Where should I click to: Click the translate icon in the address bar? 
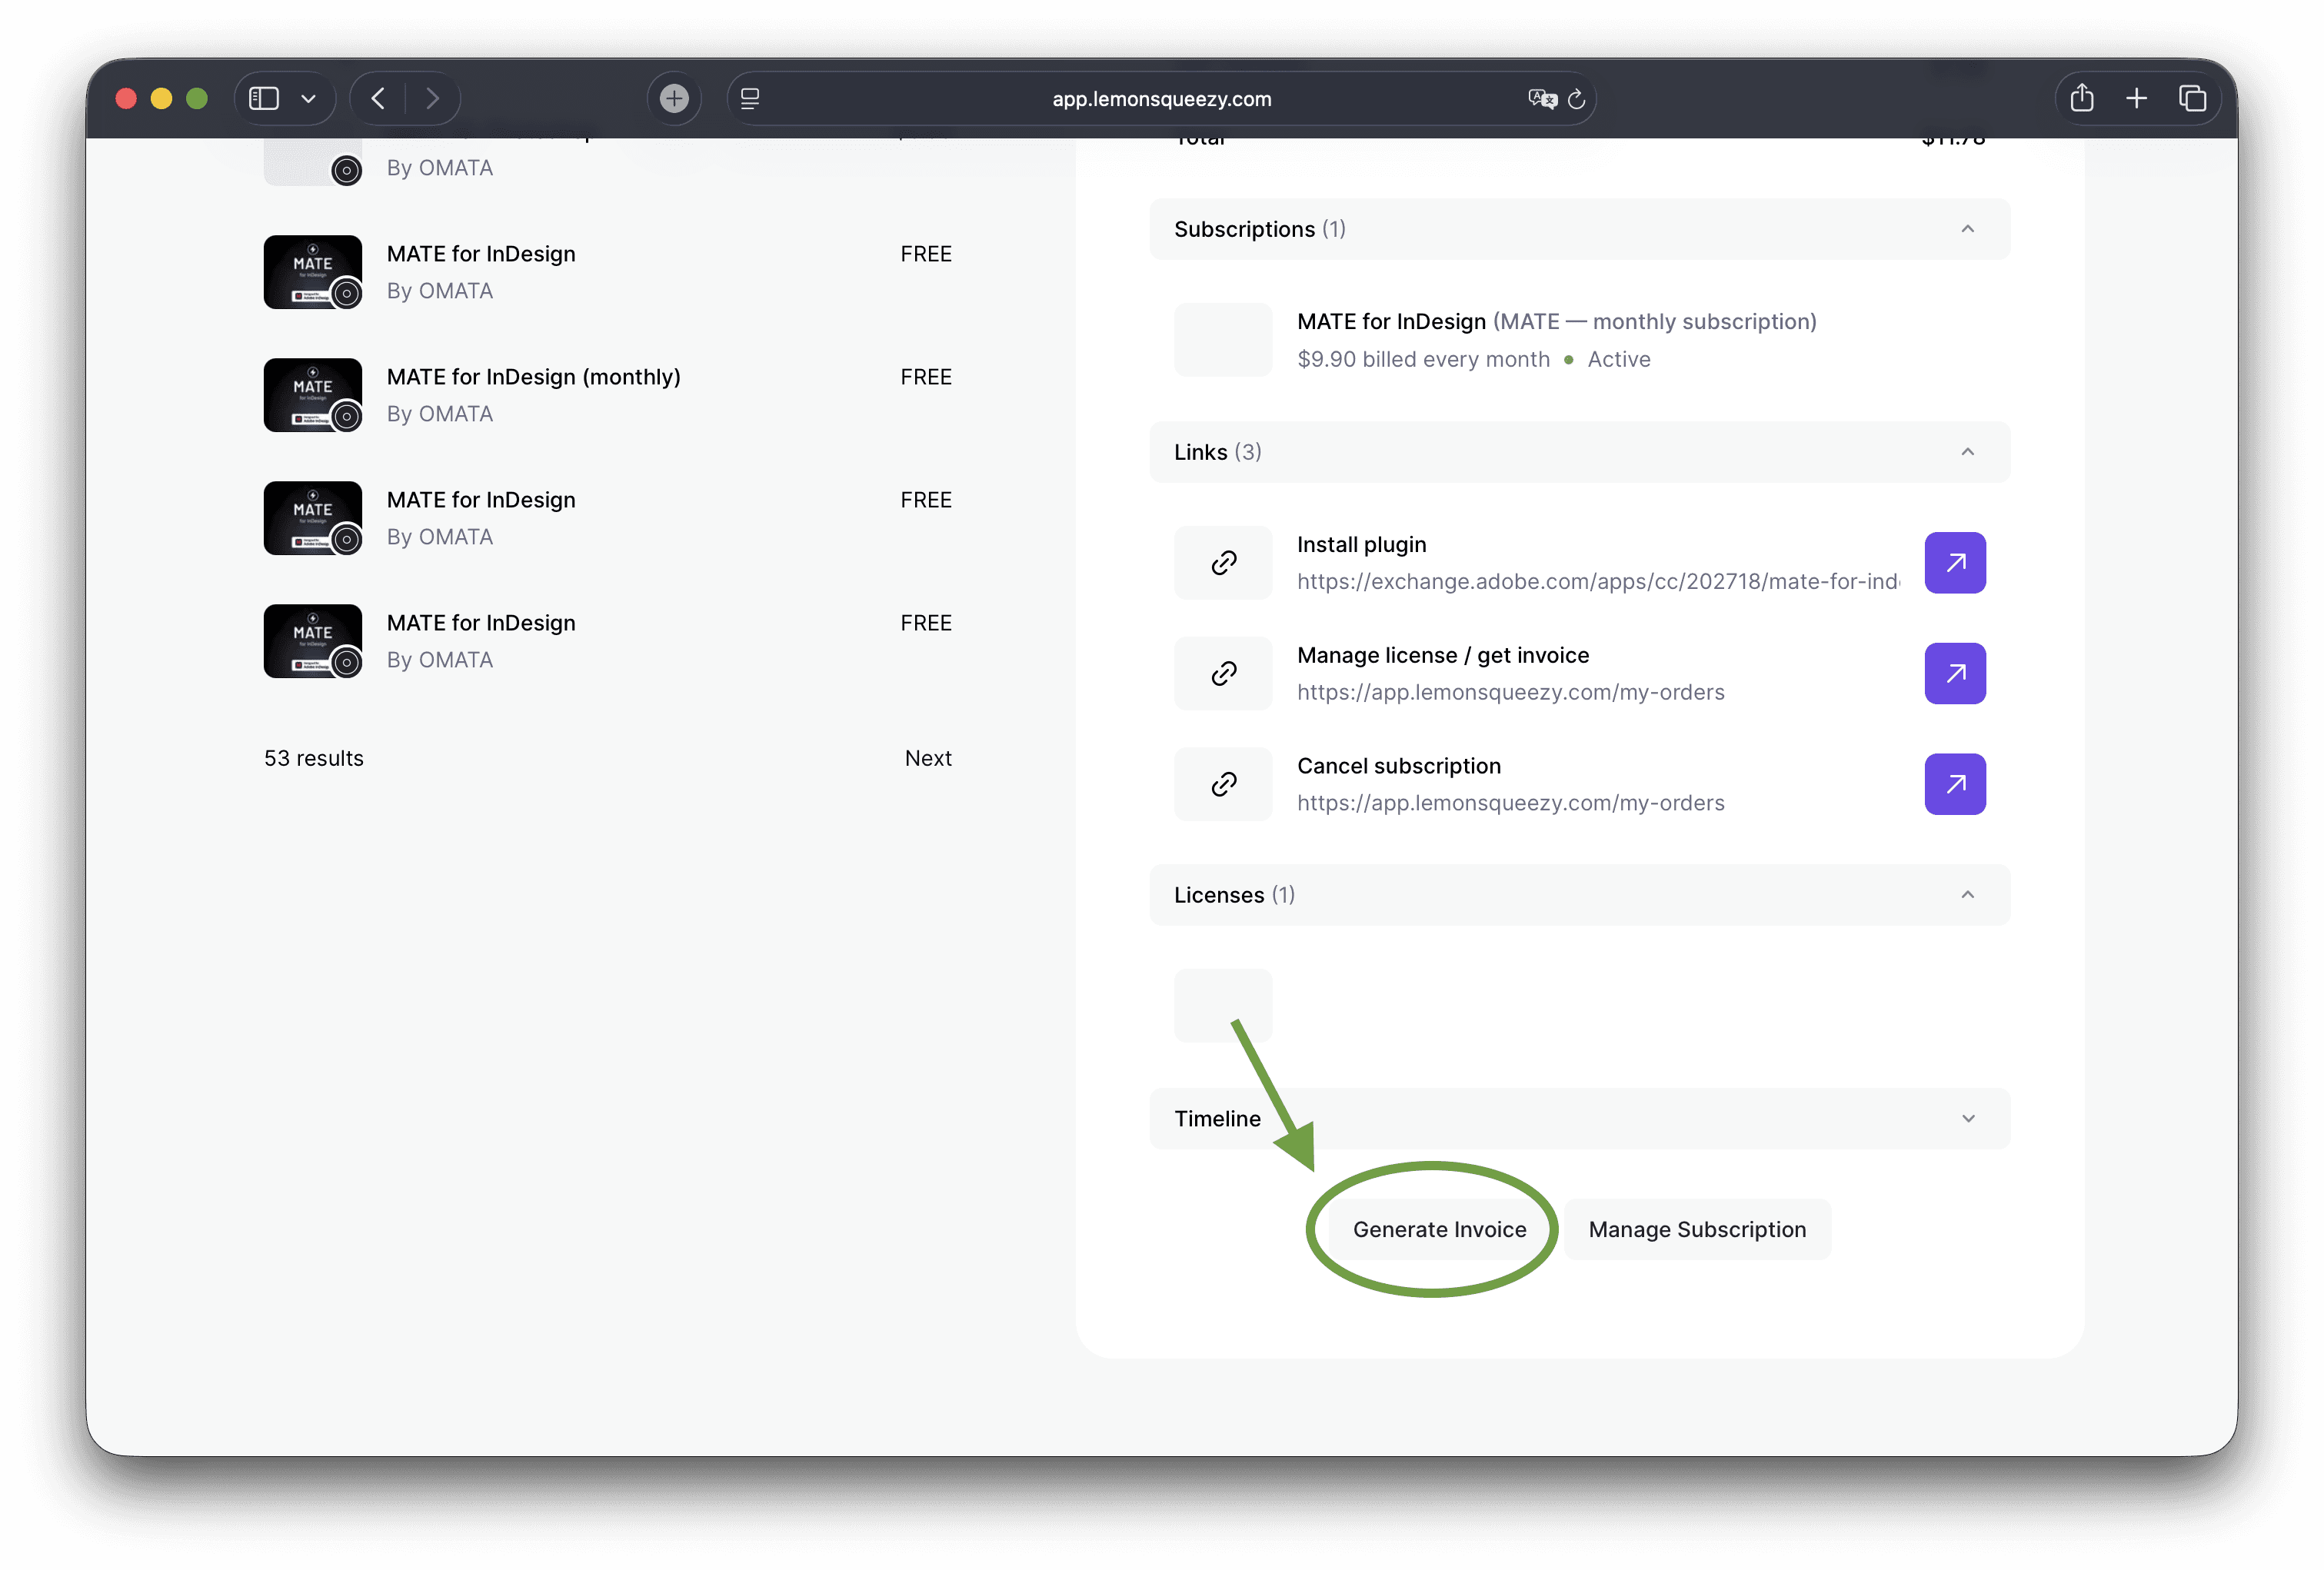[1542, 98]
